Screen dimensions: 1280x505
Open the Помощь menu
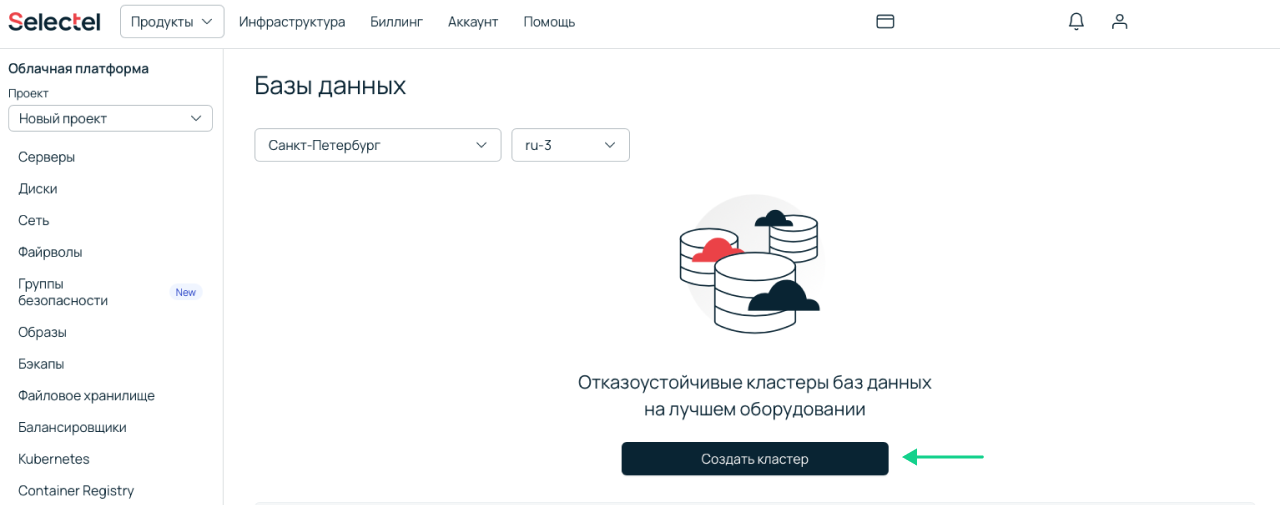pyautogui.click(x=549, y=22)
